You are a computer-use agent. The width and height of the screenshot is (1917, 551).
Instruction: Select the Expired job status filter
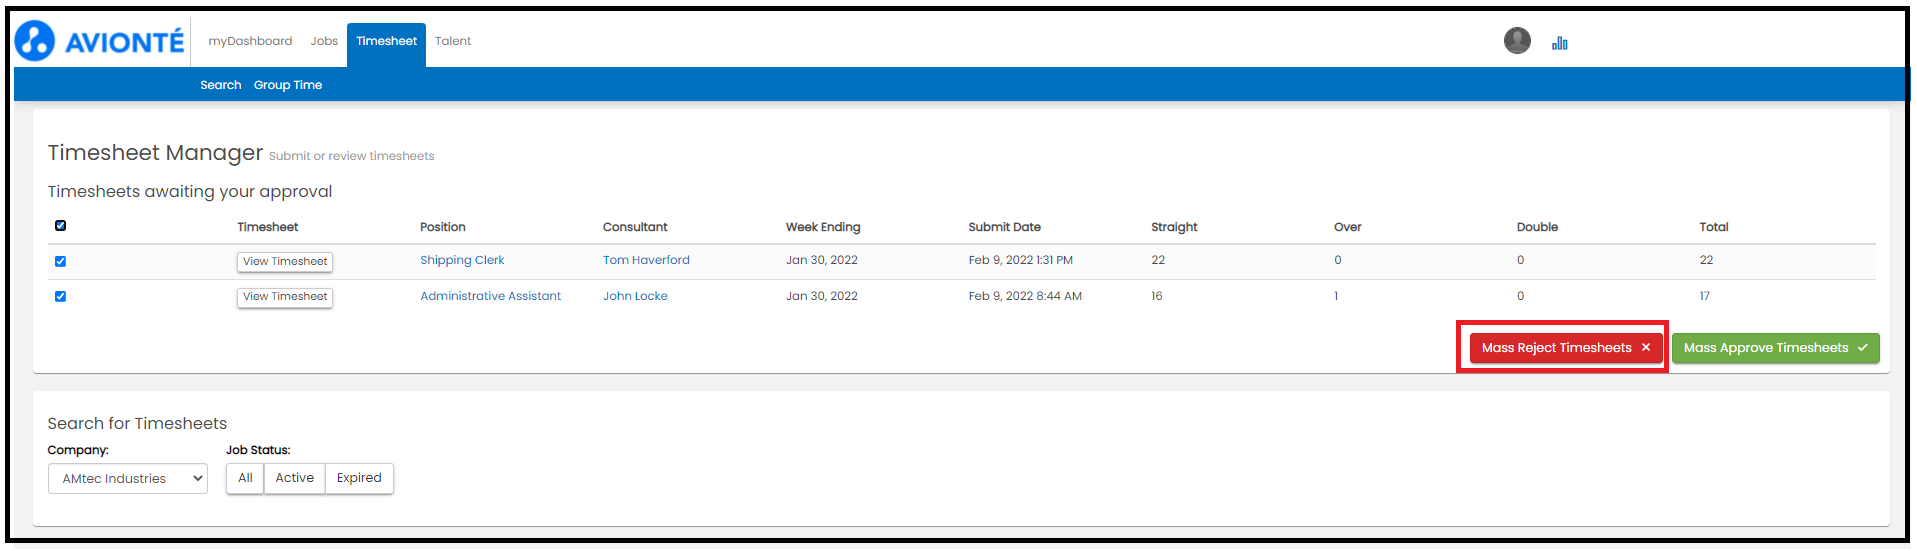(x=359, y=478)
